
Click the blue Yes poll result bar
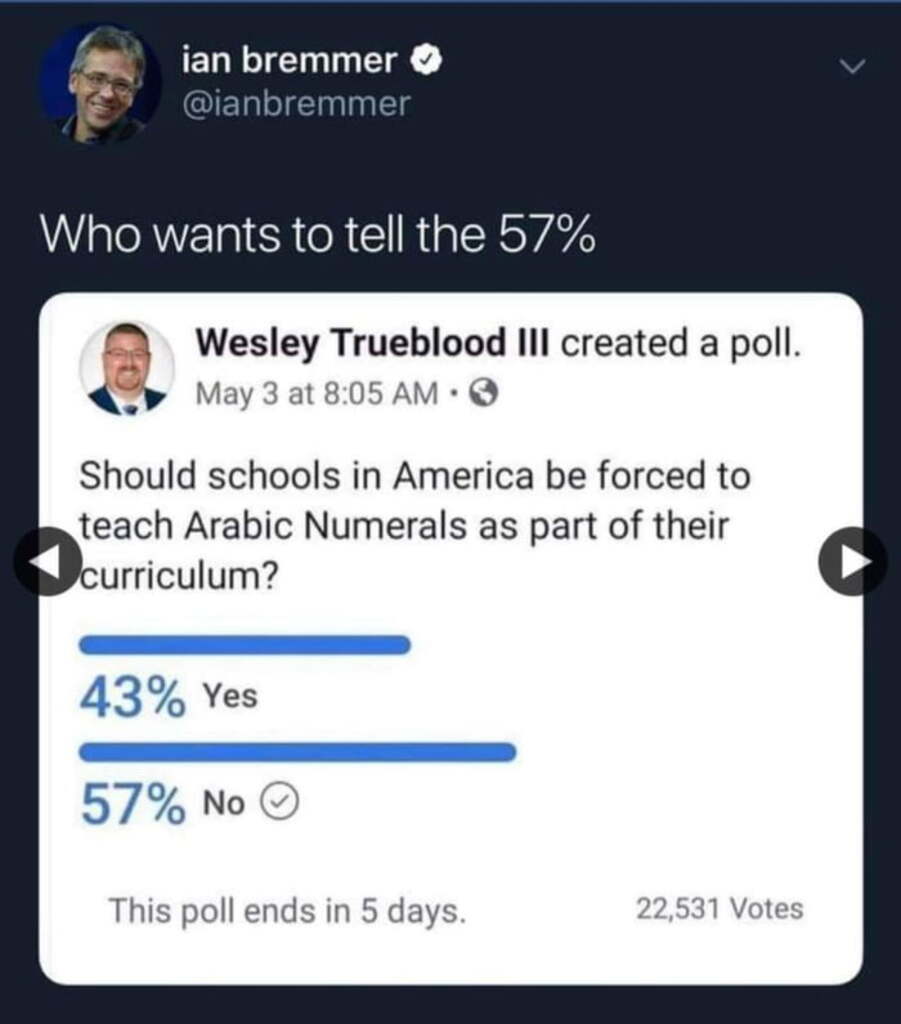click(244, 645)
